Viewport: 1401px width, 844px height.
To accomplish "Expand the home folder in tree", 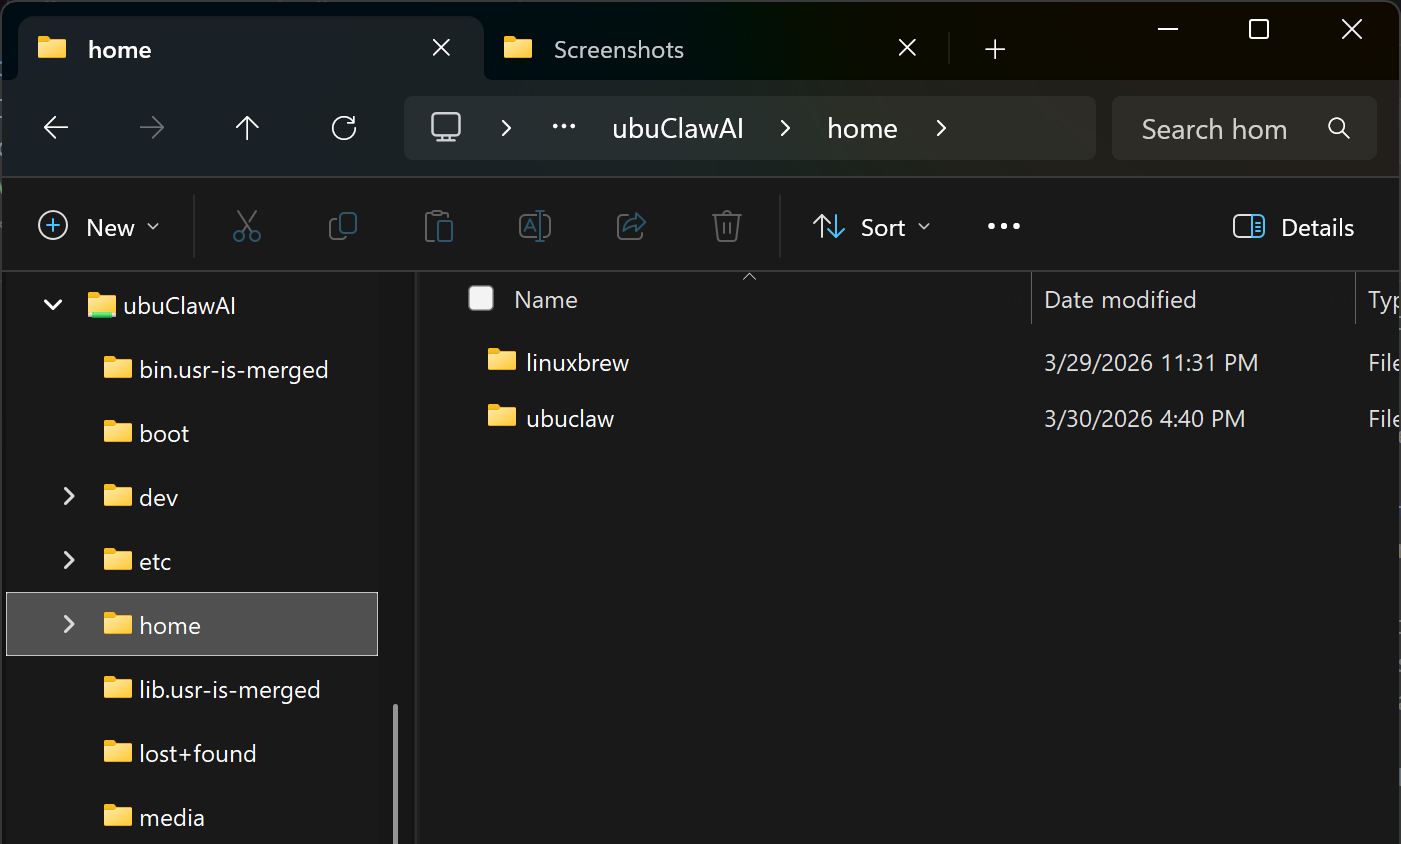I will pyautogui.click(x=69, y=624).
